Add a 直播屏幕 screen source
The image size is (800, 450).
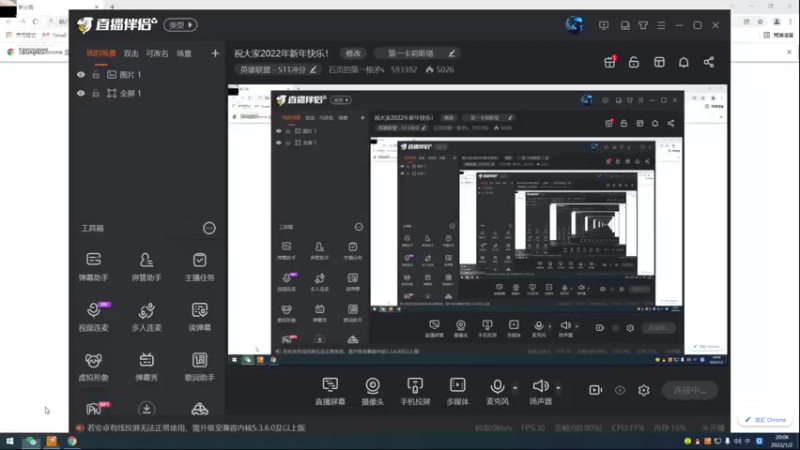coord(330,391)
